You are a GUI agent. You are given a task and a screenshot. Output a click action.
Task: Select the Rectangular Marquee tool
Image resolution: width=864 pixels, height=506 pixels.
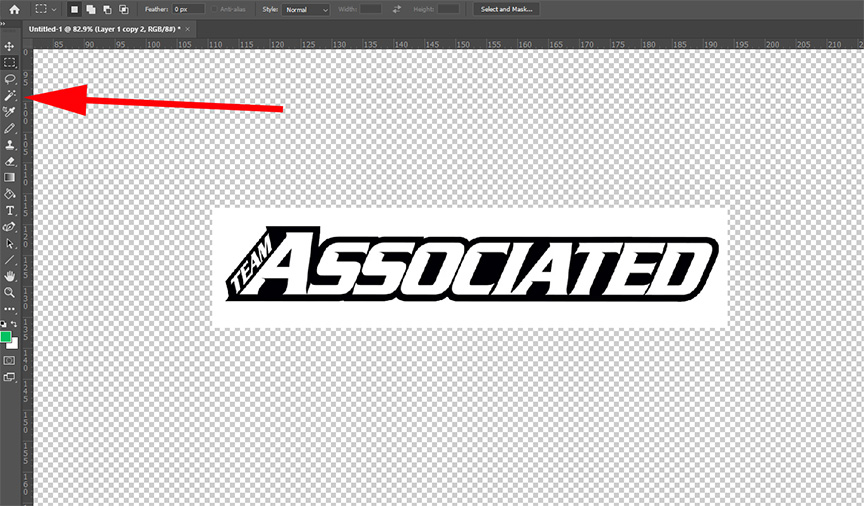point(9,62)
